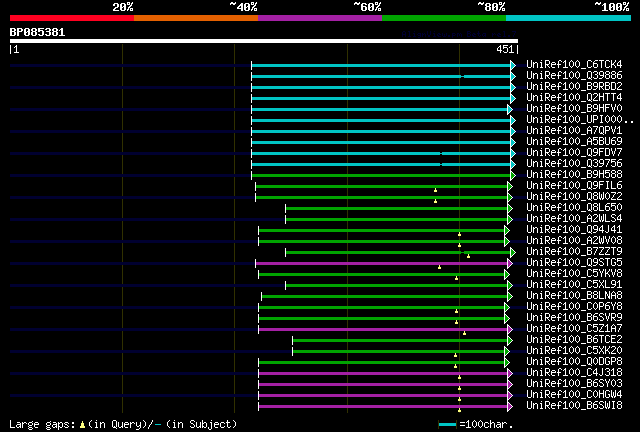This screenshot has width=640, height=432.
Task: Click the Large gaps legend text
Action: point(42,424)
